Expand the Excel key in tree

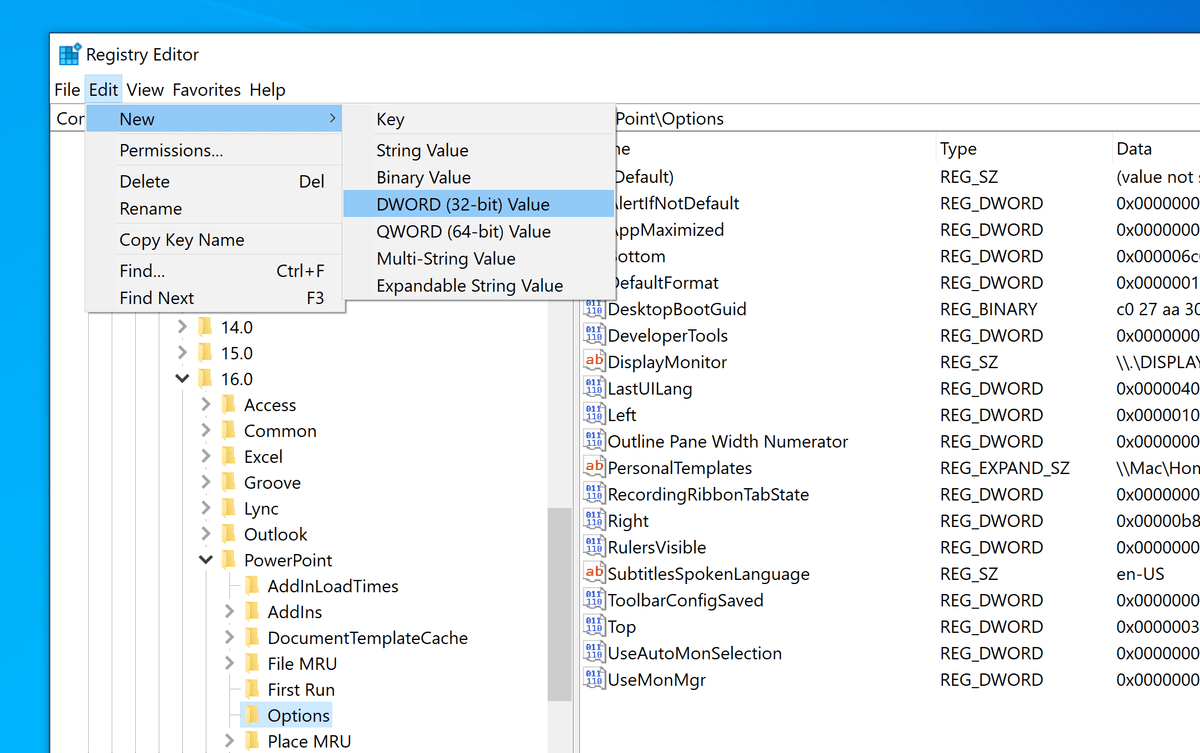(206, 457)
